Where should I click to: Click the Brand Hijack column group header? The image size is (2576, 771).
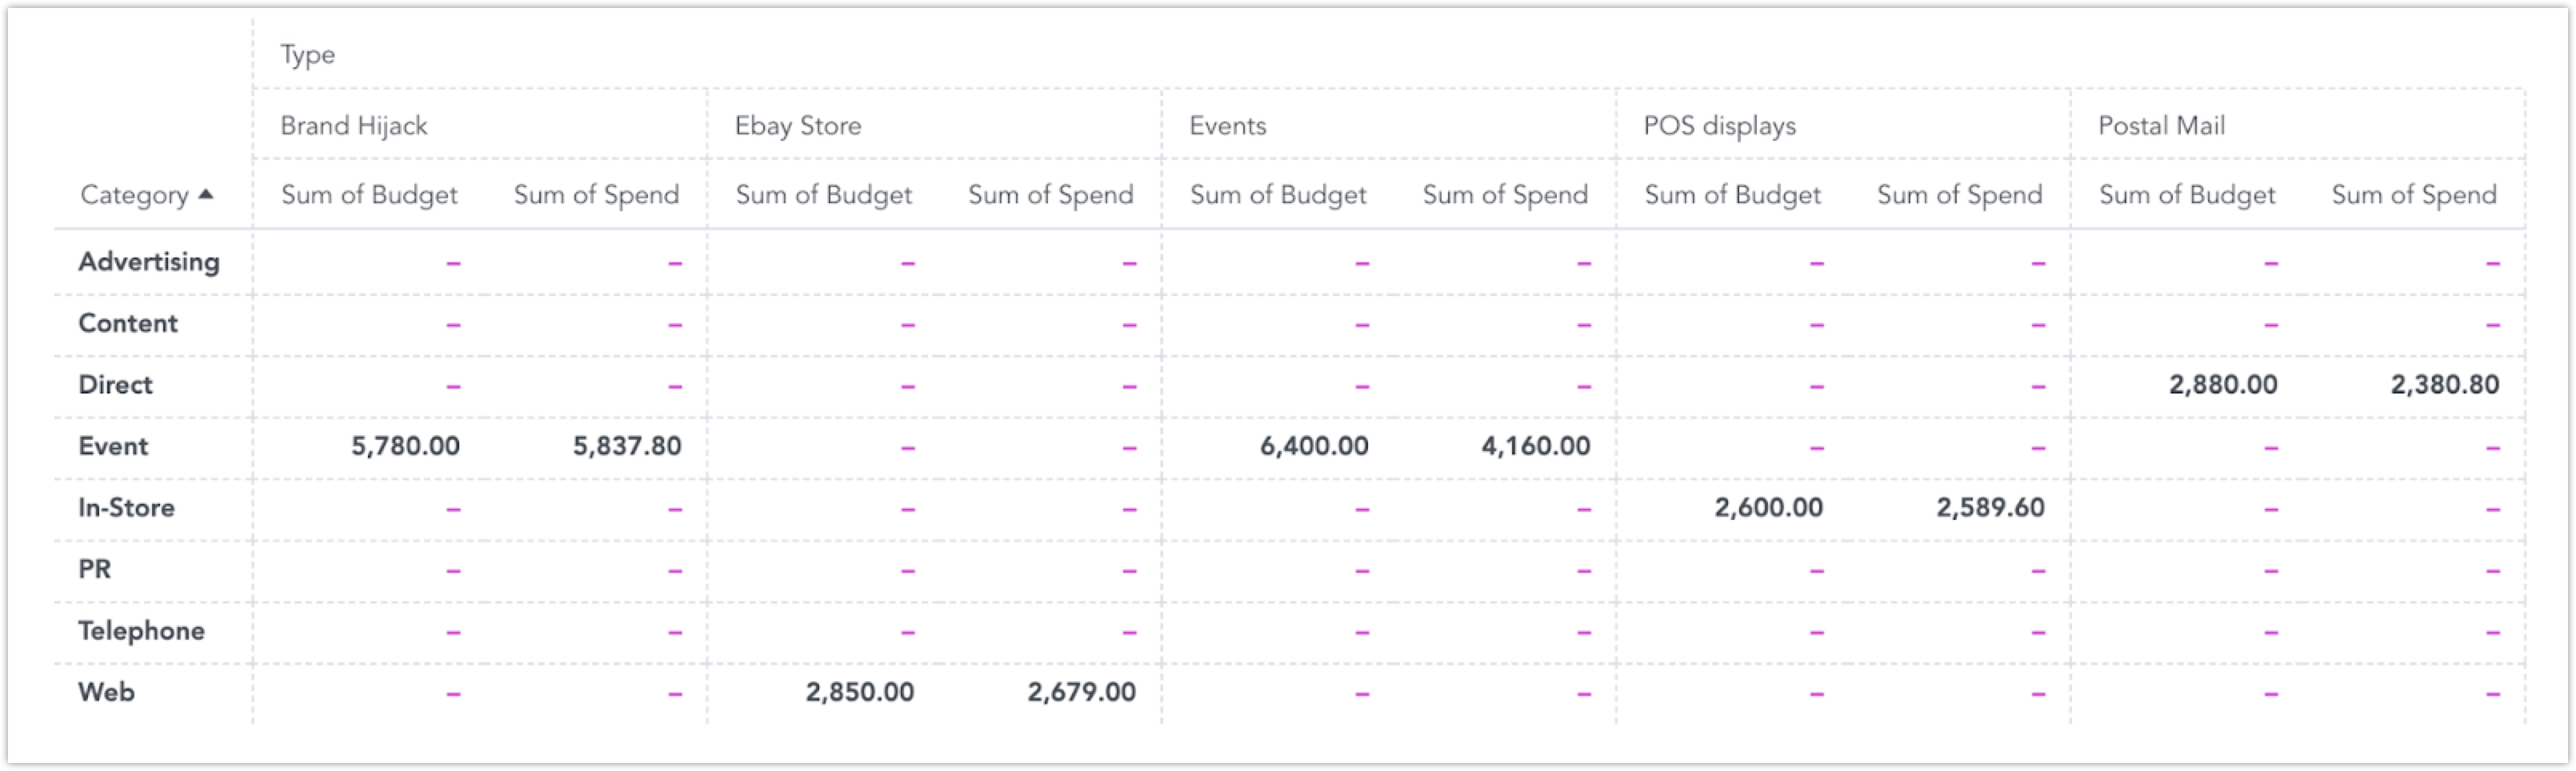pos(353,126)
